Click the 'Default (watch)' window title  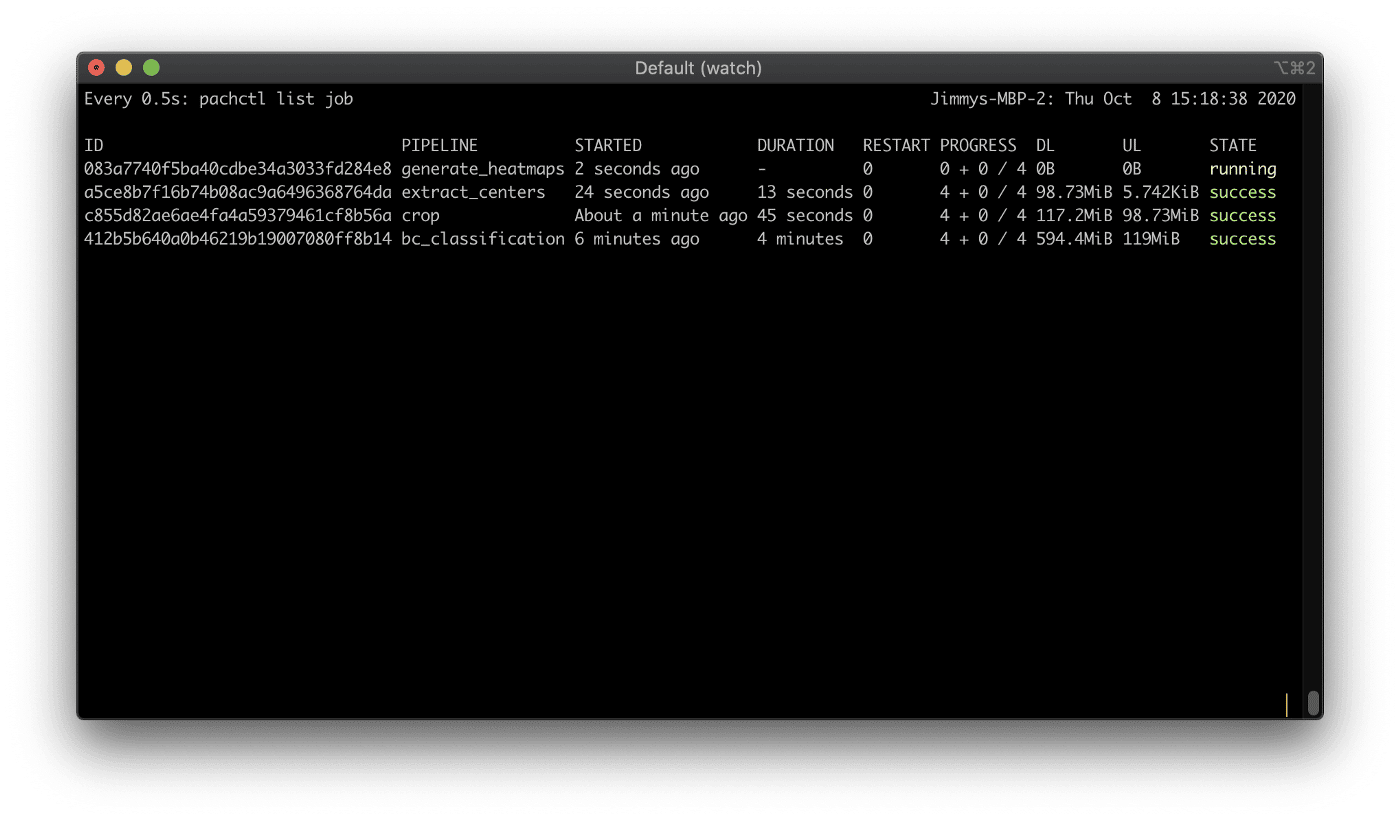698,68
